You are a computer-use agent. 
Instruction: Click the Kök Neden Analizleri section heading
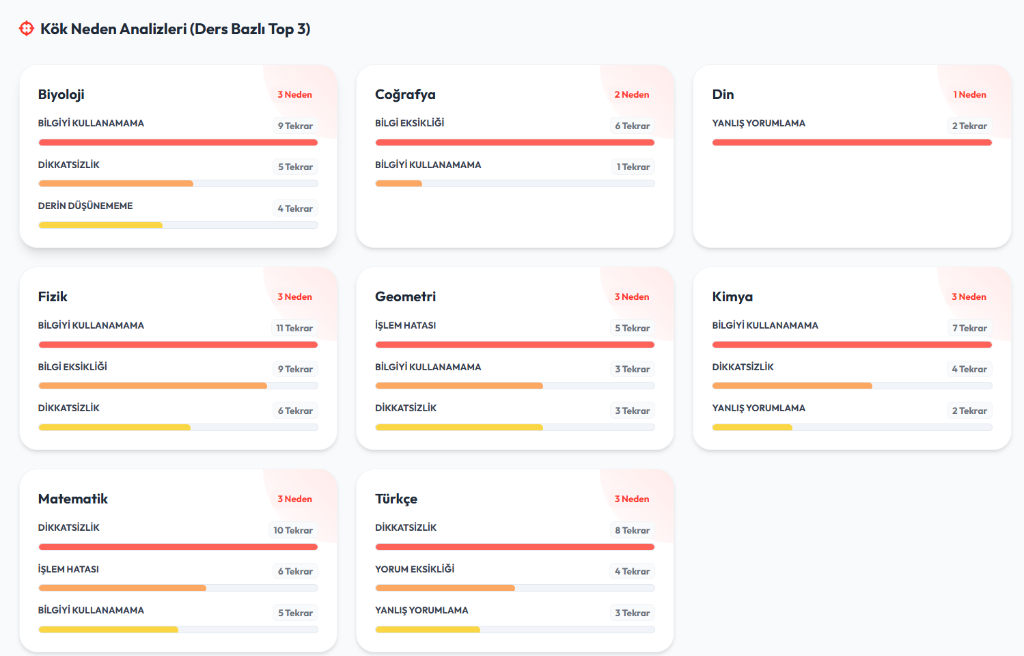tap(175, 29)
